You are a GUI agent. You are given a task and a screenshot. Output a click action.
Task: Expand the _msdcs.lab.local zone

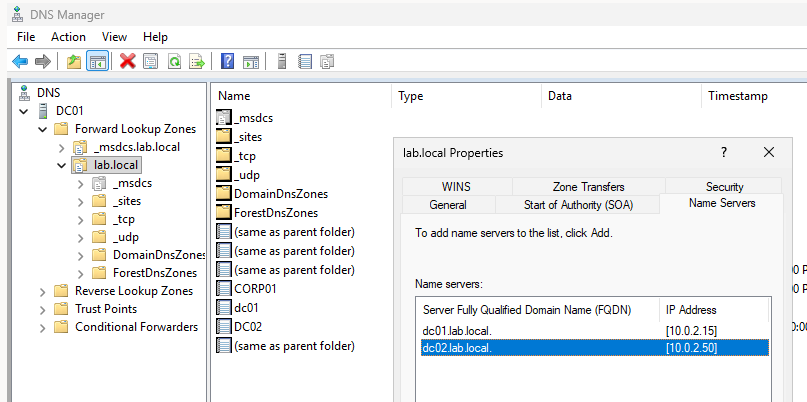coord(61,147)
